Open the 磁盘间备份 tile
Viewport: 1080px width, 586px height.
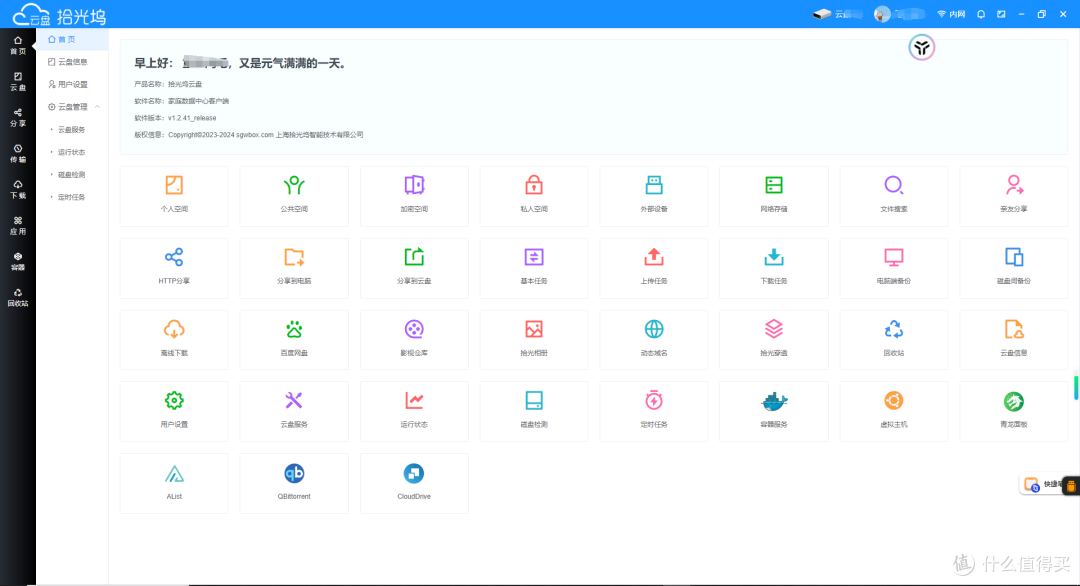[x=1013, y=268]
